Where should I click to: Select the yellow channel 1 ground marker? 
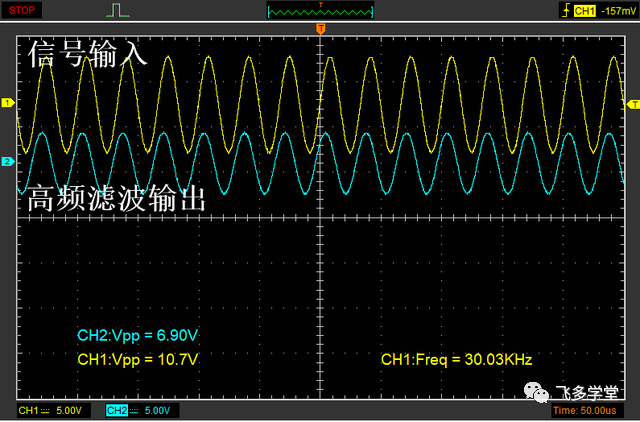(8, 103)
